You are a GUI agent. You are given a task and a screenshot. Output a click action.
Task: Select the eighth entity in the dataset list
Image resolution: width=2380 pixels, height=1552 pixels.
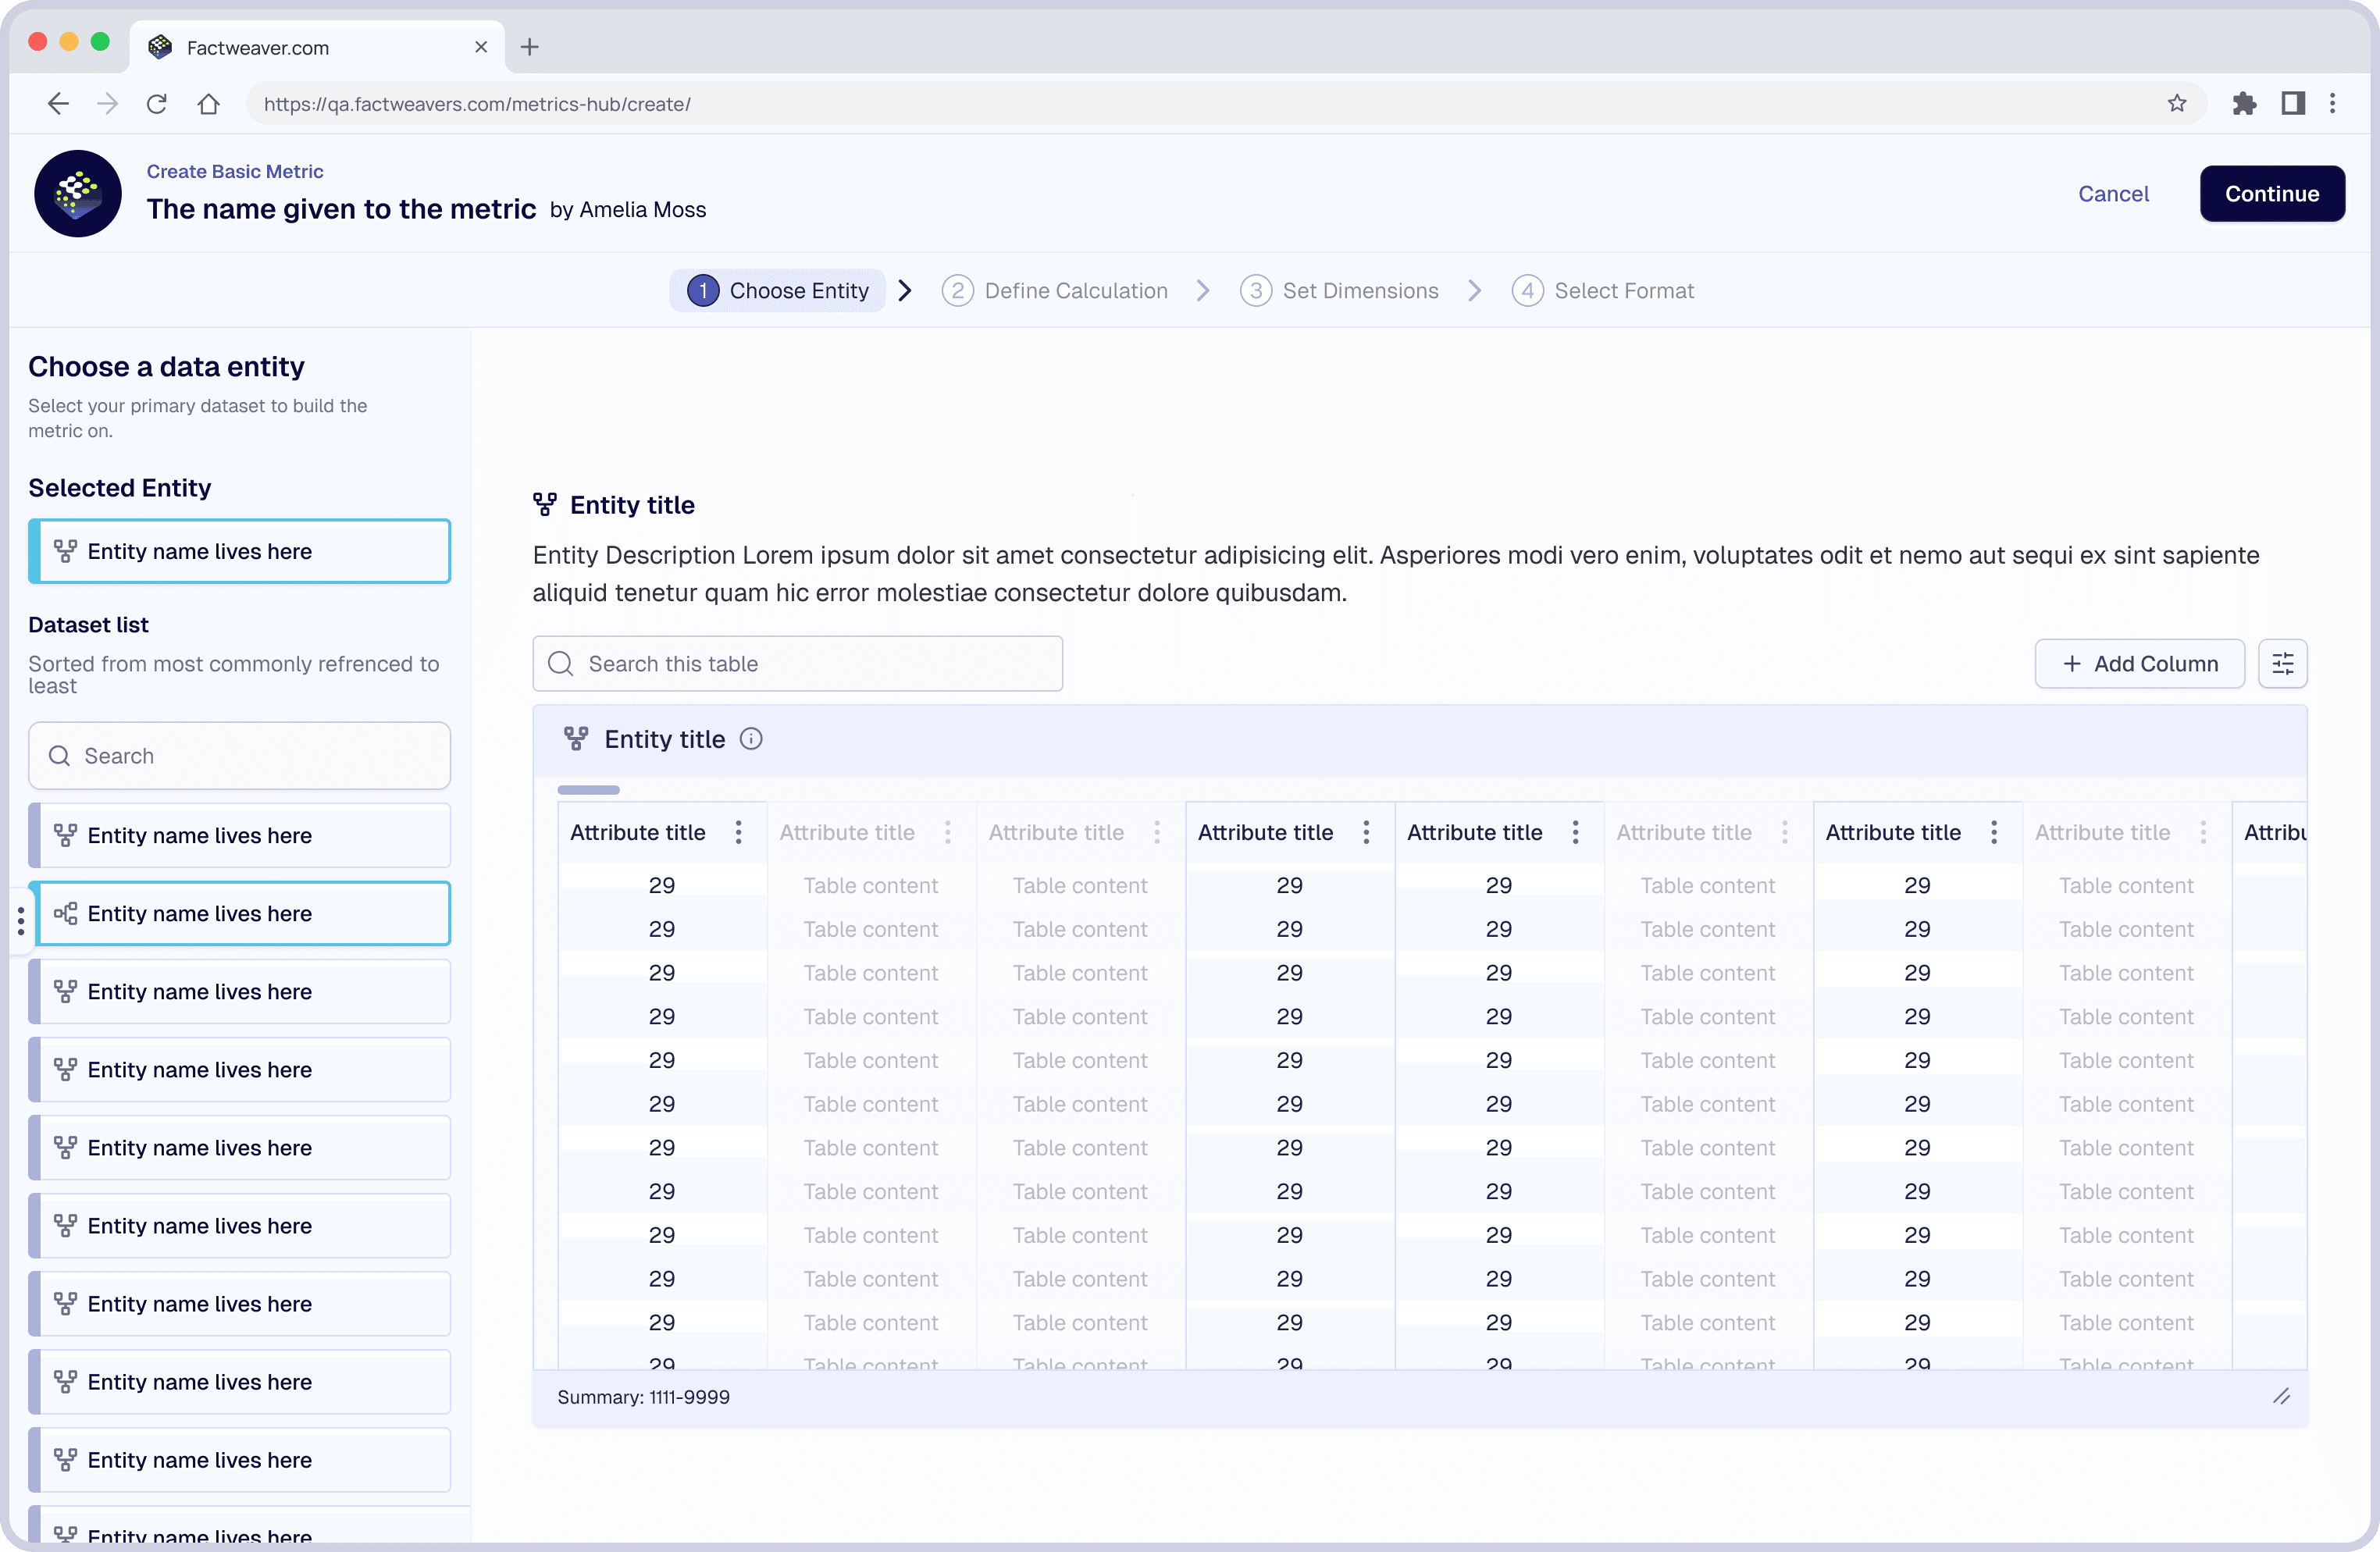[239, 1381]
